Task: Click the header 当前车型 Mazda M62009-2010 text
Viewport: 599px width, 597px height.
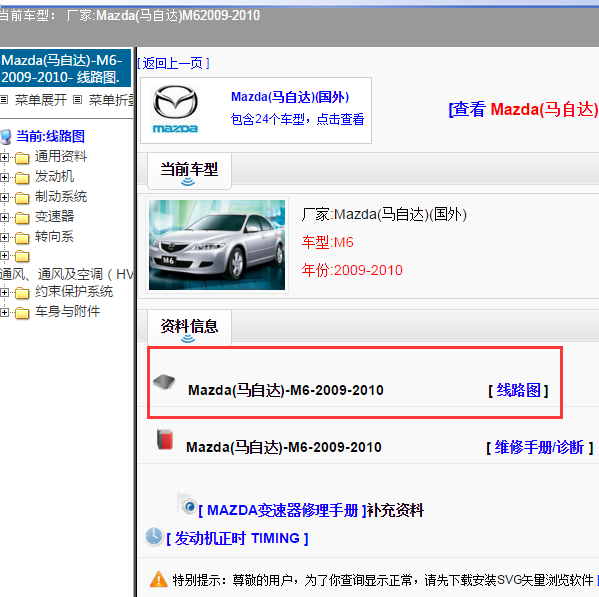Action: [130, 16]
